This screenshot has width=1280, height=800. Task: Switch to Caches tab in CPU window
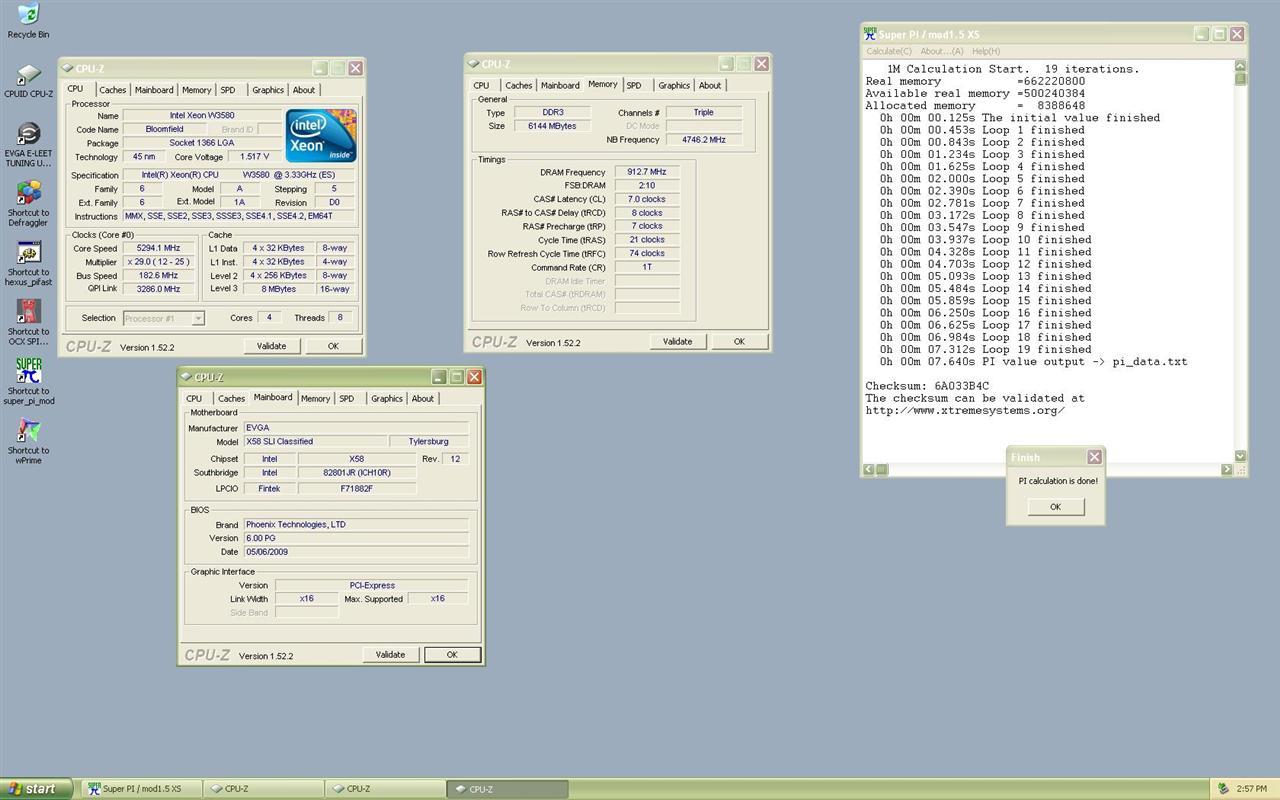click(113, 90)
